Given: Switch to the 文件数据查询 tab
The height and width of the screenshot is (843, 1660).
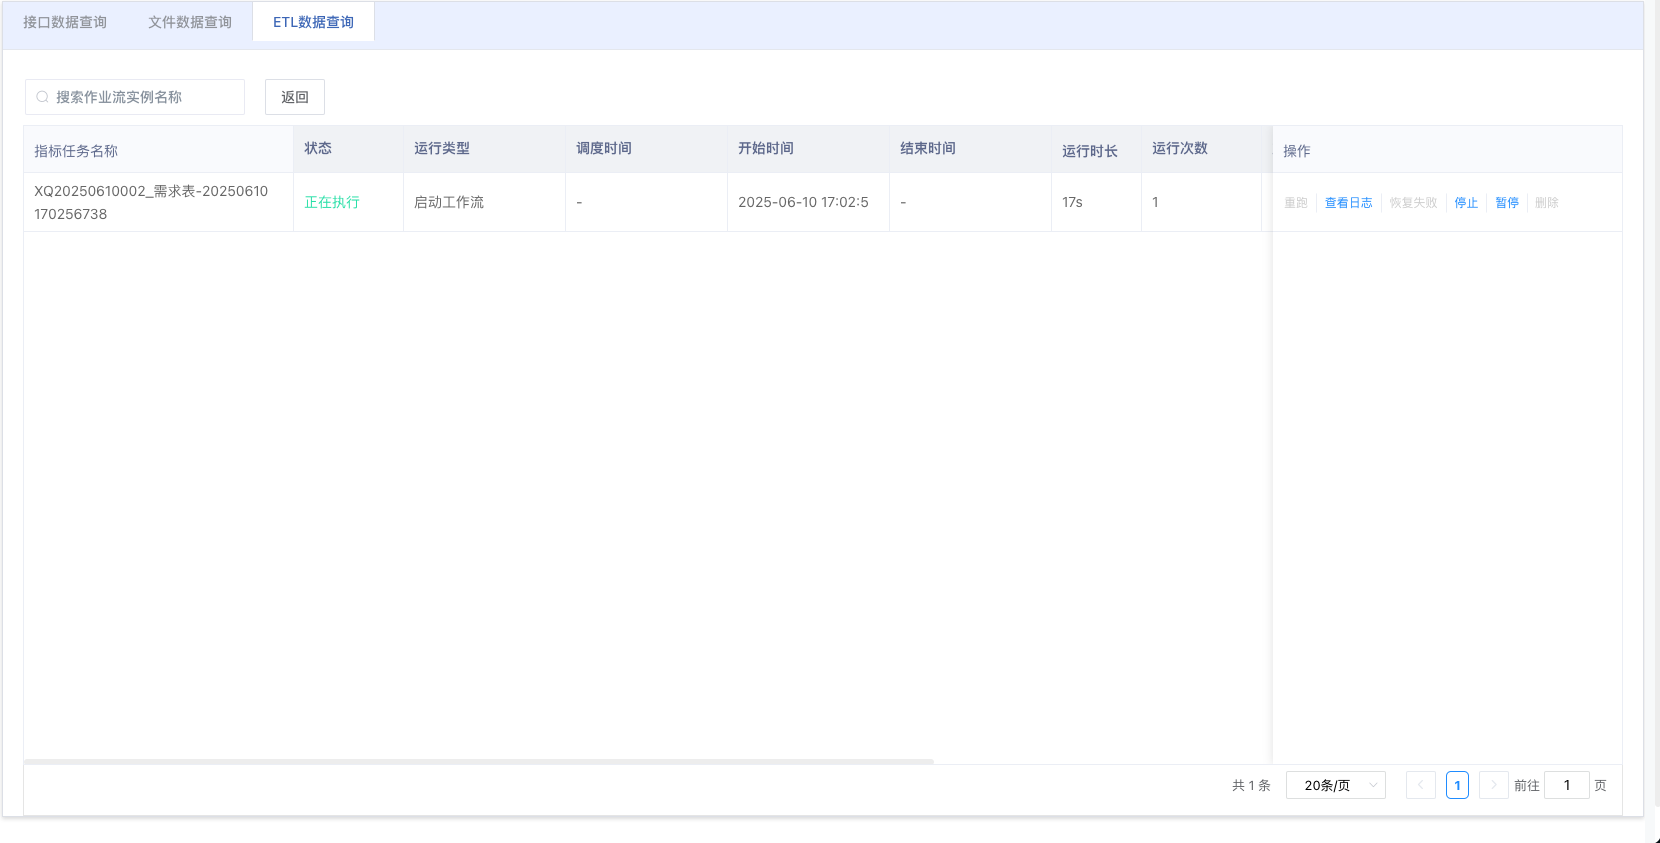Looking at the screenshot, I should (x=190, y=22).
